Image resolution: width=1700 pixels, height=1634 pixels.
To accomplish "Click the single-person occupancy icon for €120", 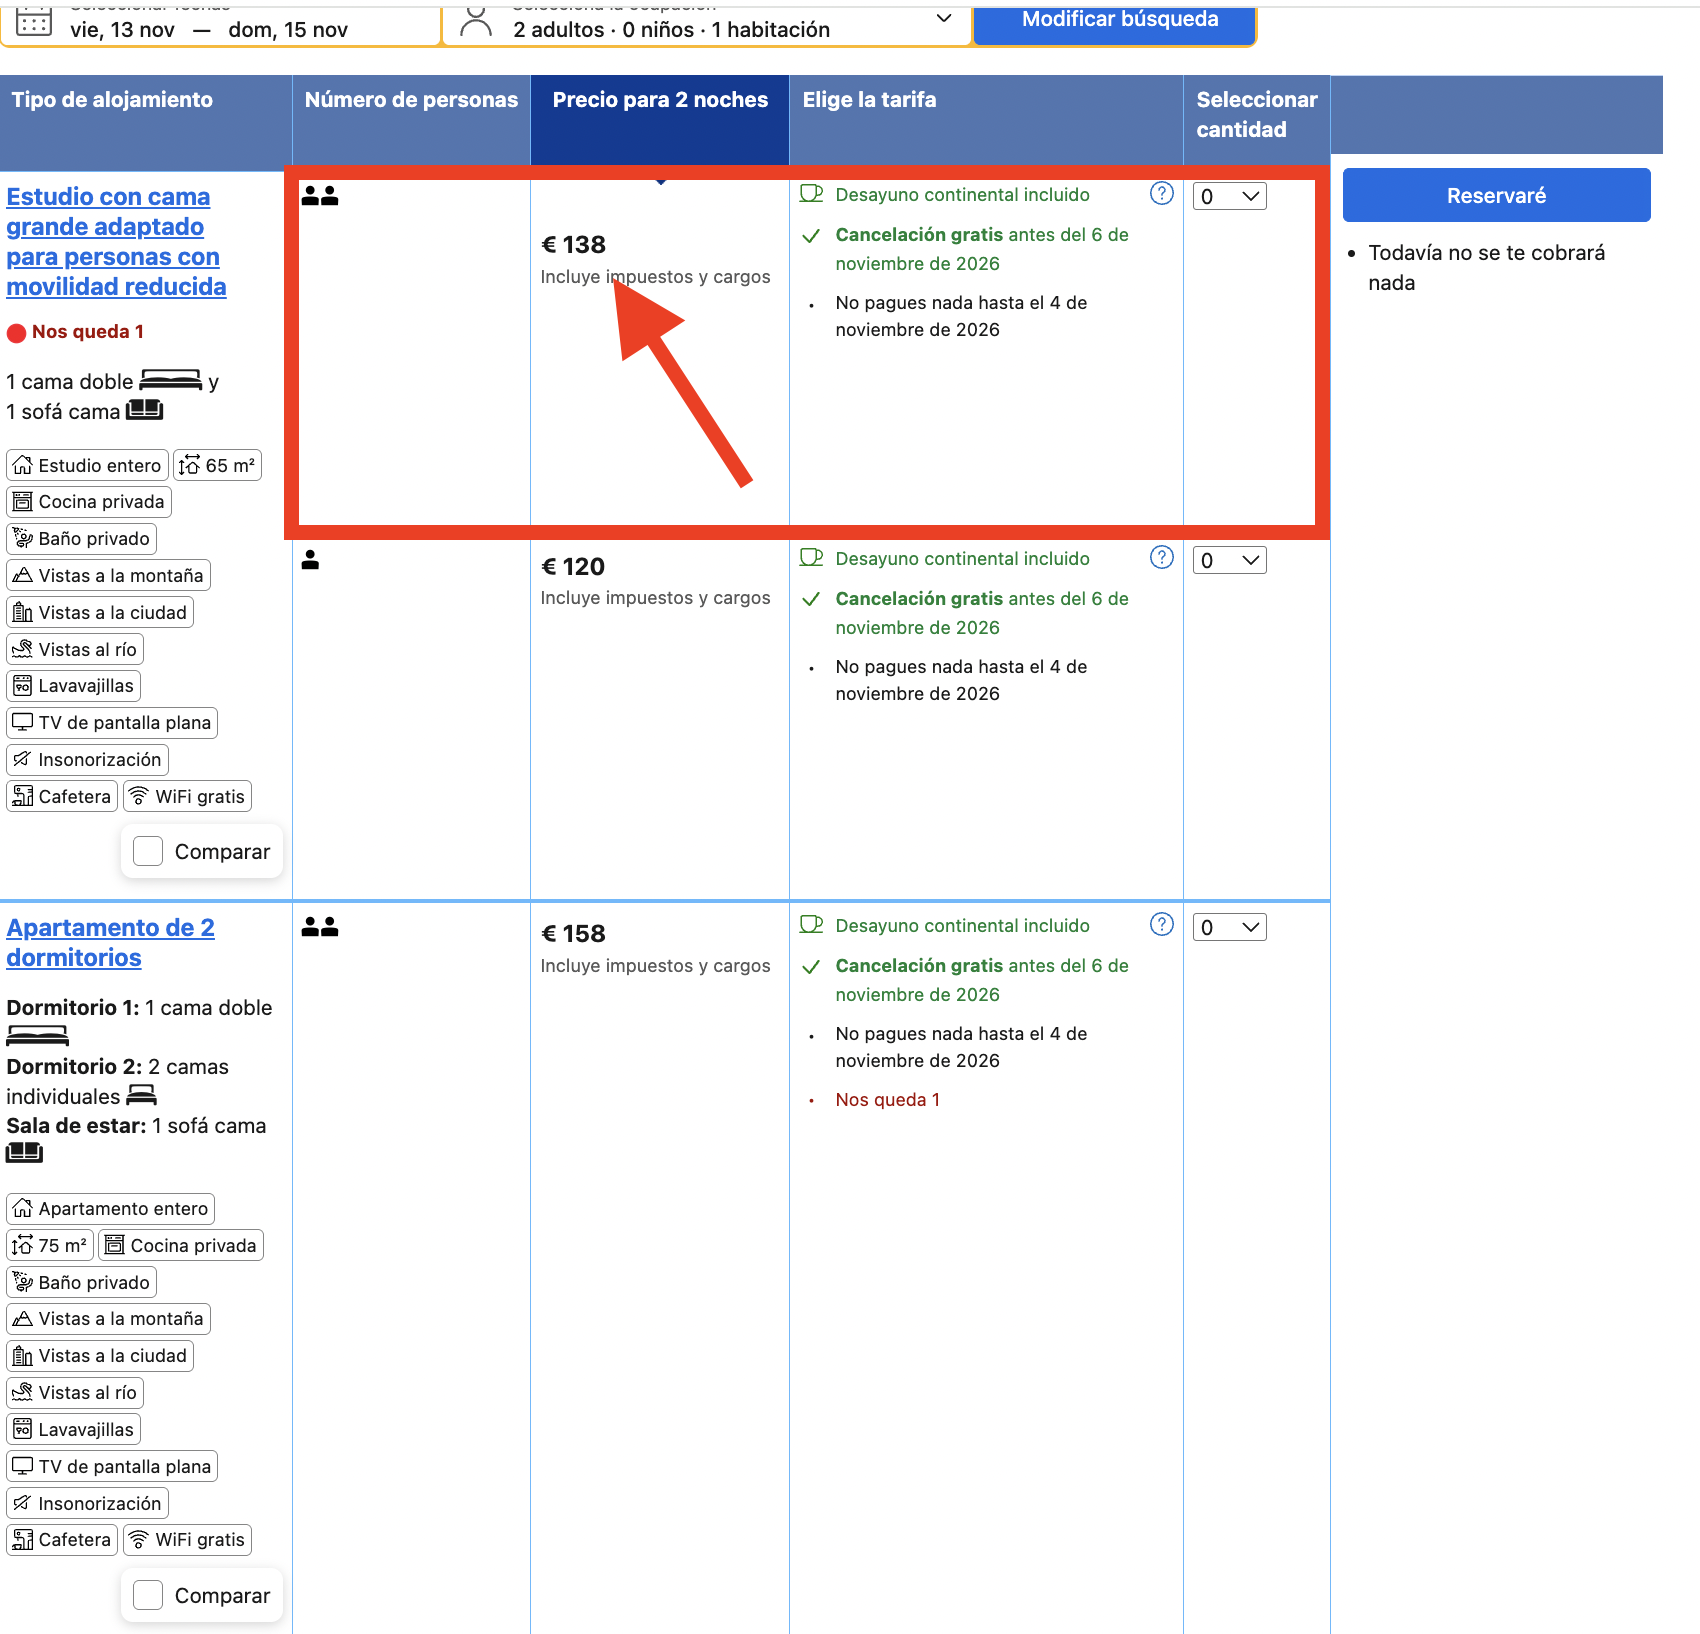I will (x=310, y=560).
